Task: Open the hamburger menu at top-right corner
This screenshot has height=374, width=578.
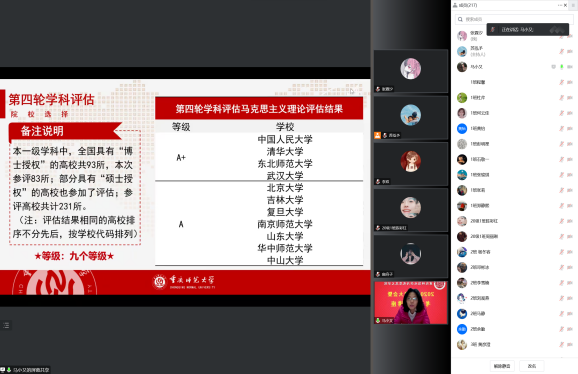Action: (574, 5)
